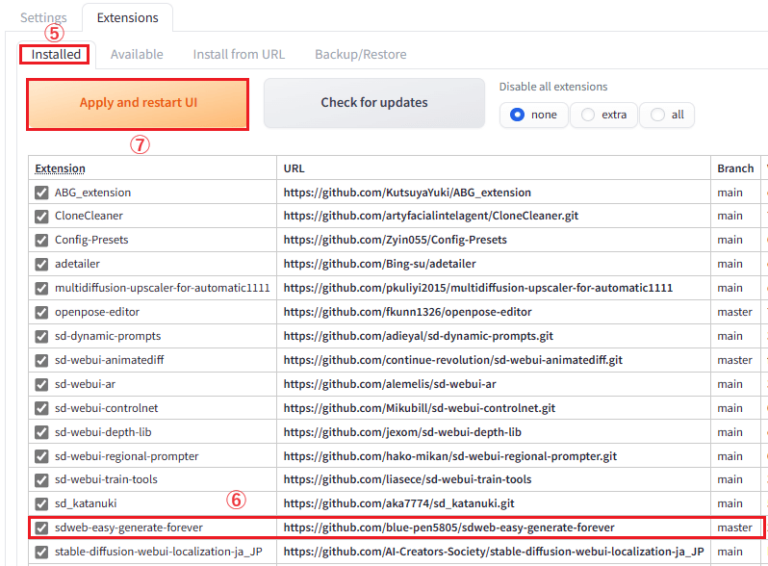Open the Backup/Restore tab
The height and width of the screenshot is (566, 768).
pyautogui.click(x=360, y=54)
